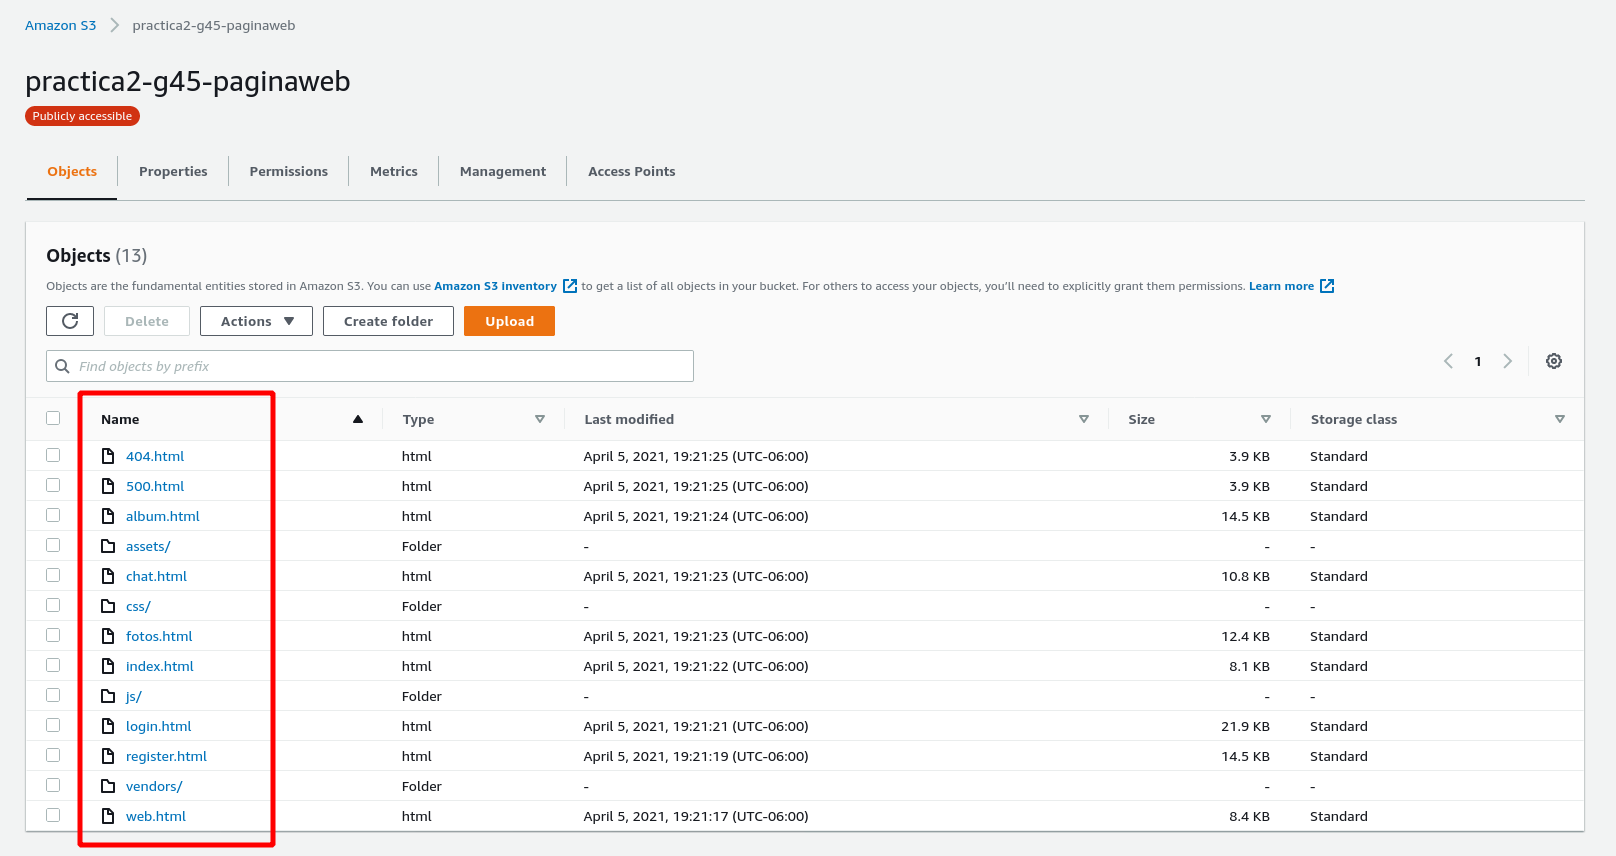Click file icon of web.html

(108, 816)
